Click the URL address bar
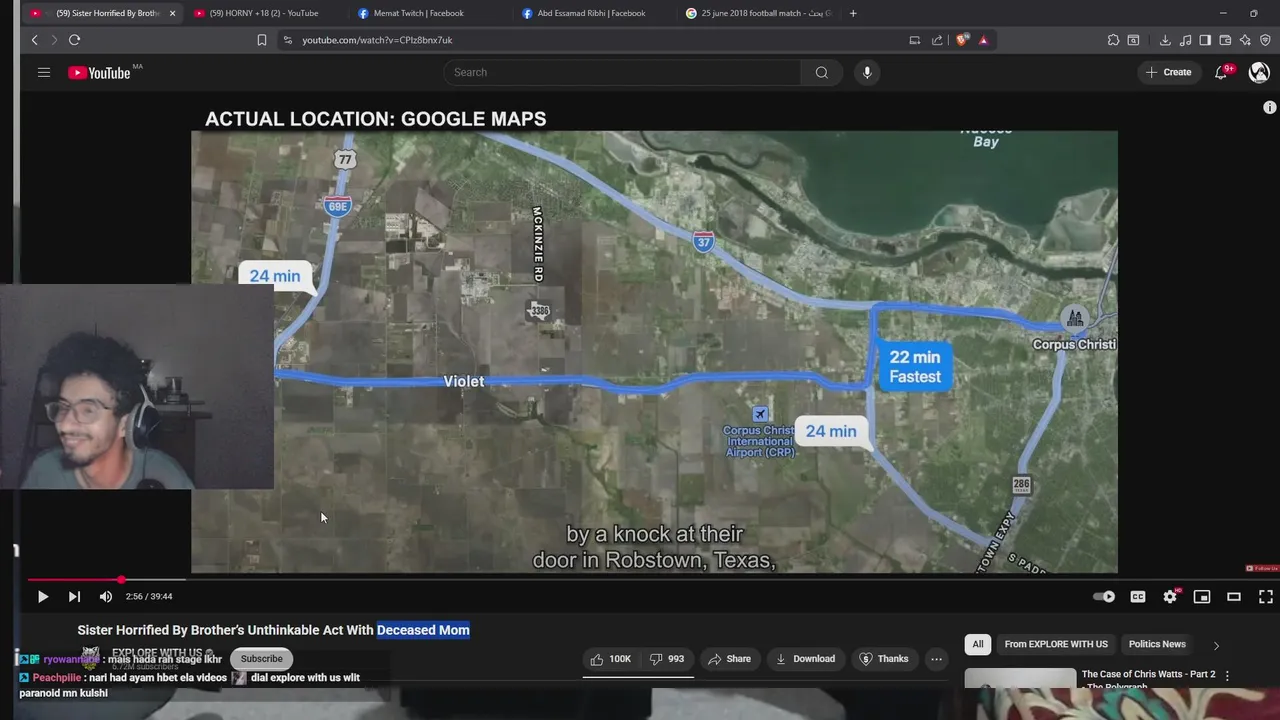Image resolution: width=1280 pixels, height=720 pixels. pyautogui.click(x=590, y=40)
